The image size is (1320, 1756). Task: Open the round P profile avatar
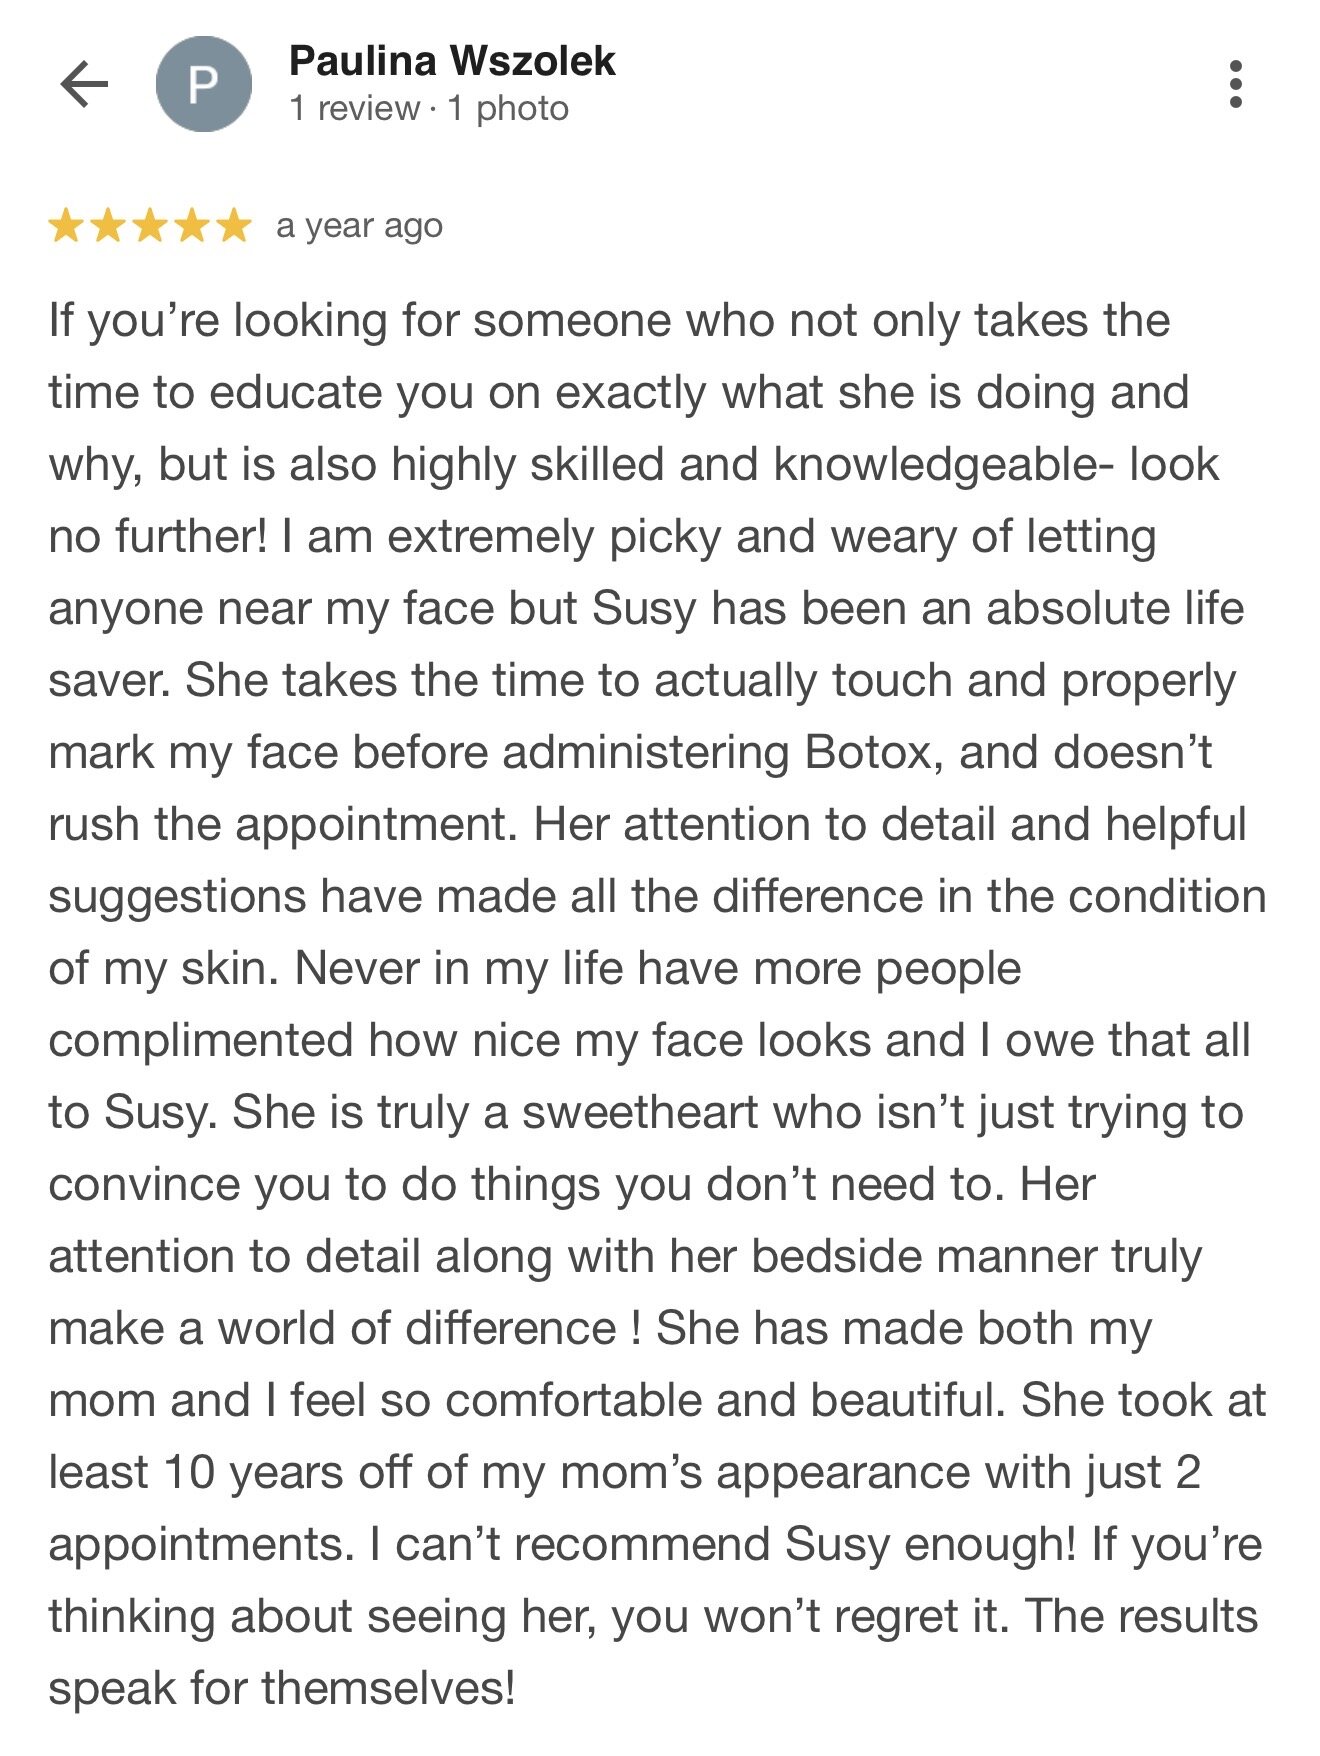pyautogui.click(x=203, y=84)
